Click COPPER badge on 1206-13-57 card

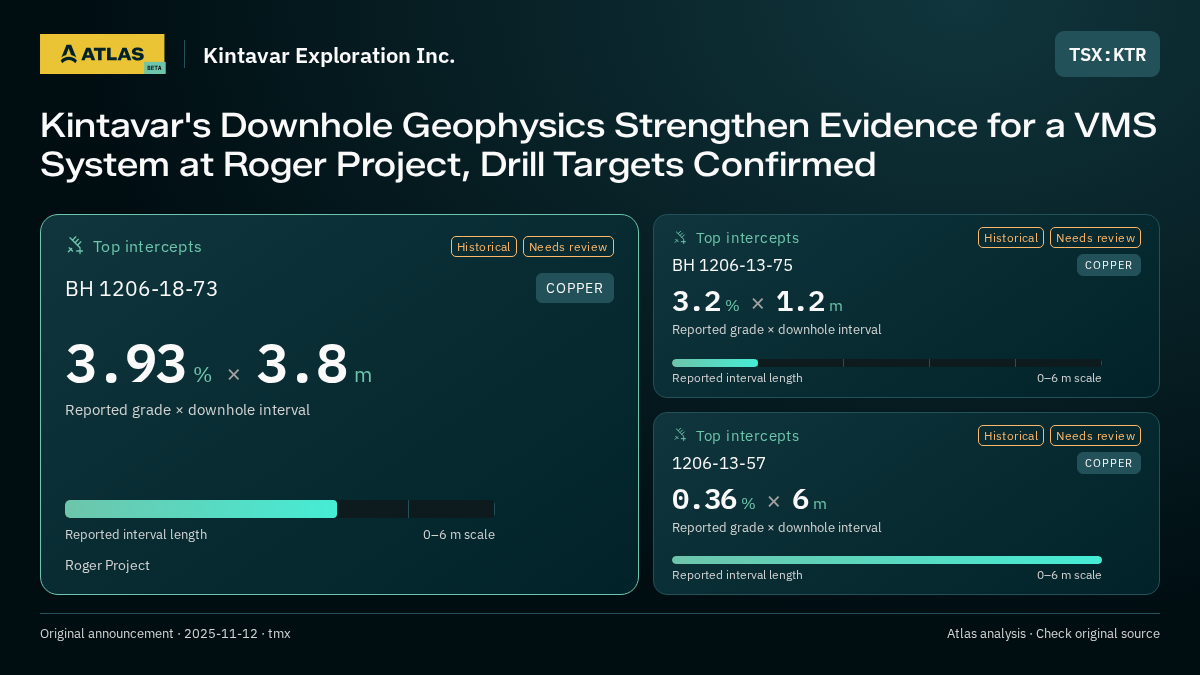(1109, 463)
